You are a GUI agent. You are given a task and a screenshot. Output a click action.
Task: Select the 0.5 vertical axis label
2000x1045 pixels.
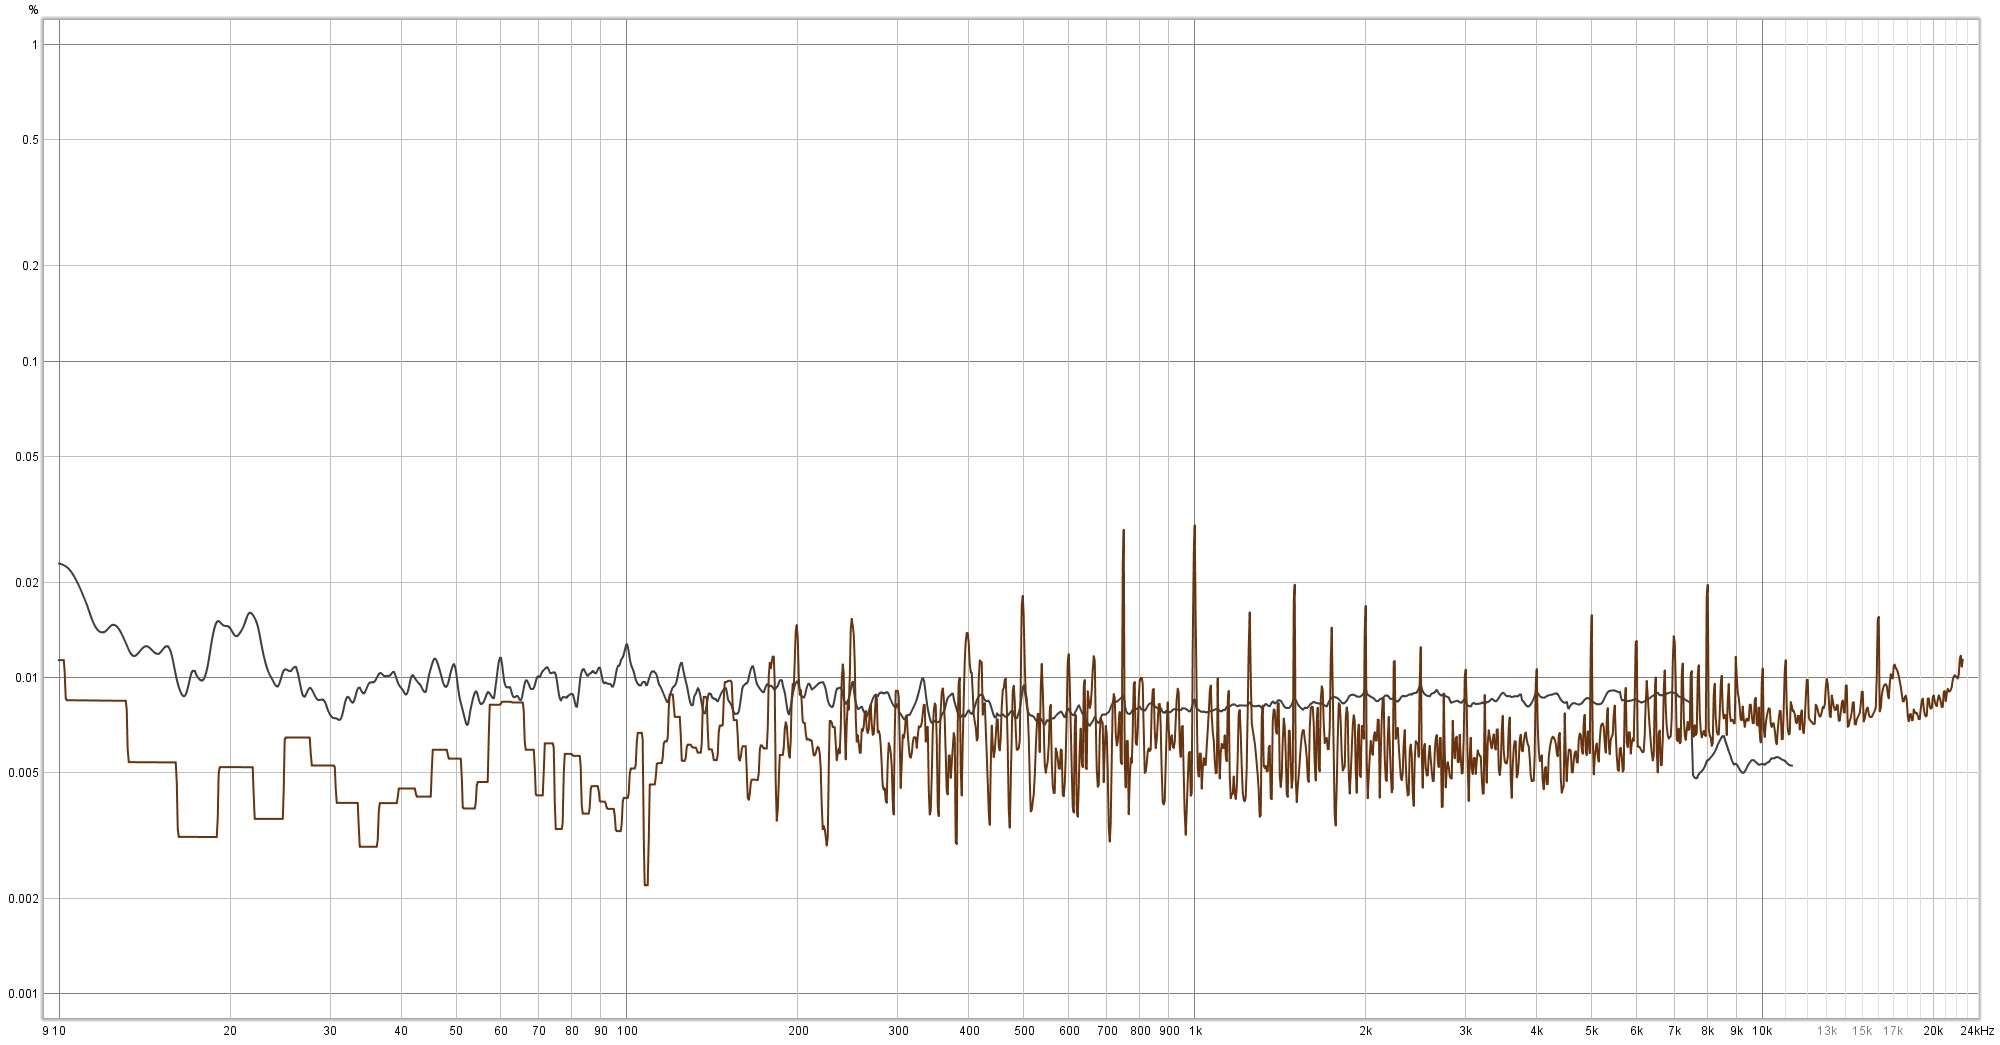(31, 140)
